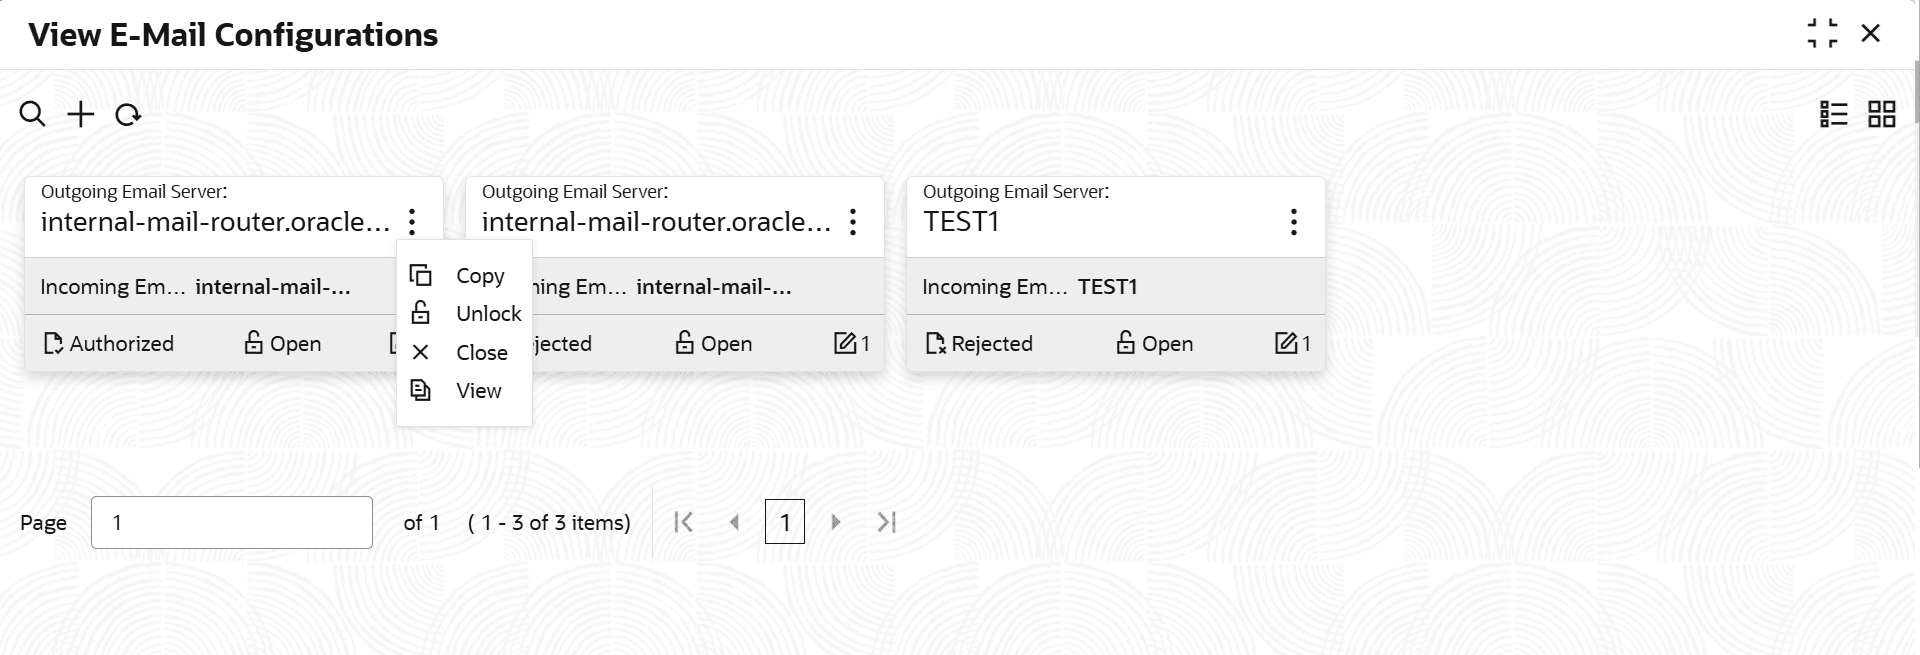1920x655 pixels.
Task: Click the Rejected status on TEST1 card
Action: coord(979,344)
